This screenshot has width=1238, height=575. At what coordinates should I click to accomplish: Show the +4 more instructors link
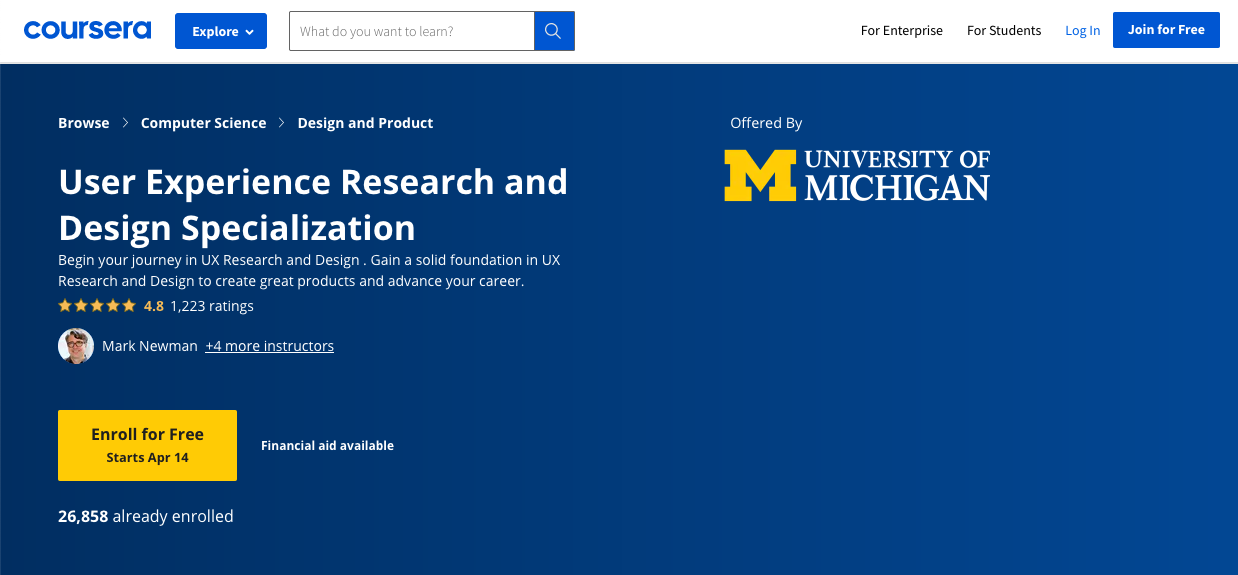tap(269, 346)
